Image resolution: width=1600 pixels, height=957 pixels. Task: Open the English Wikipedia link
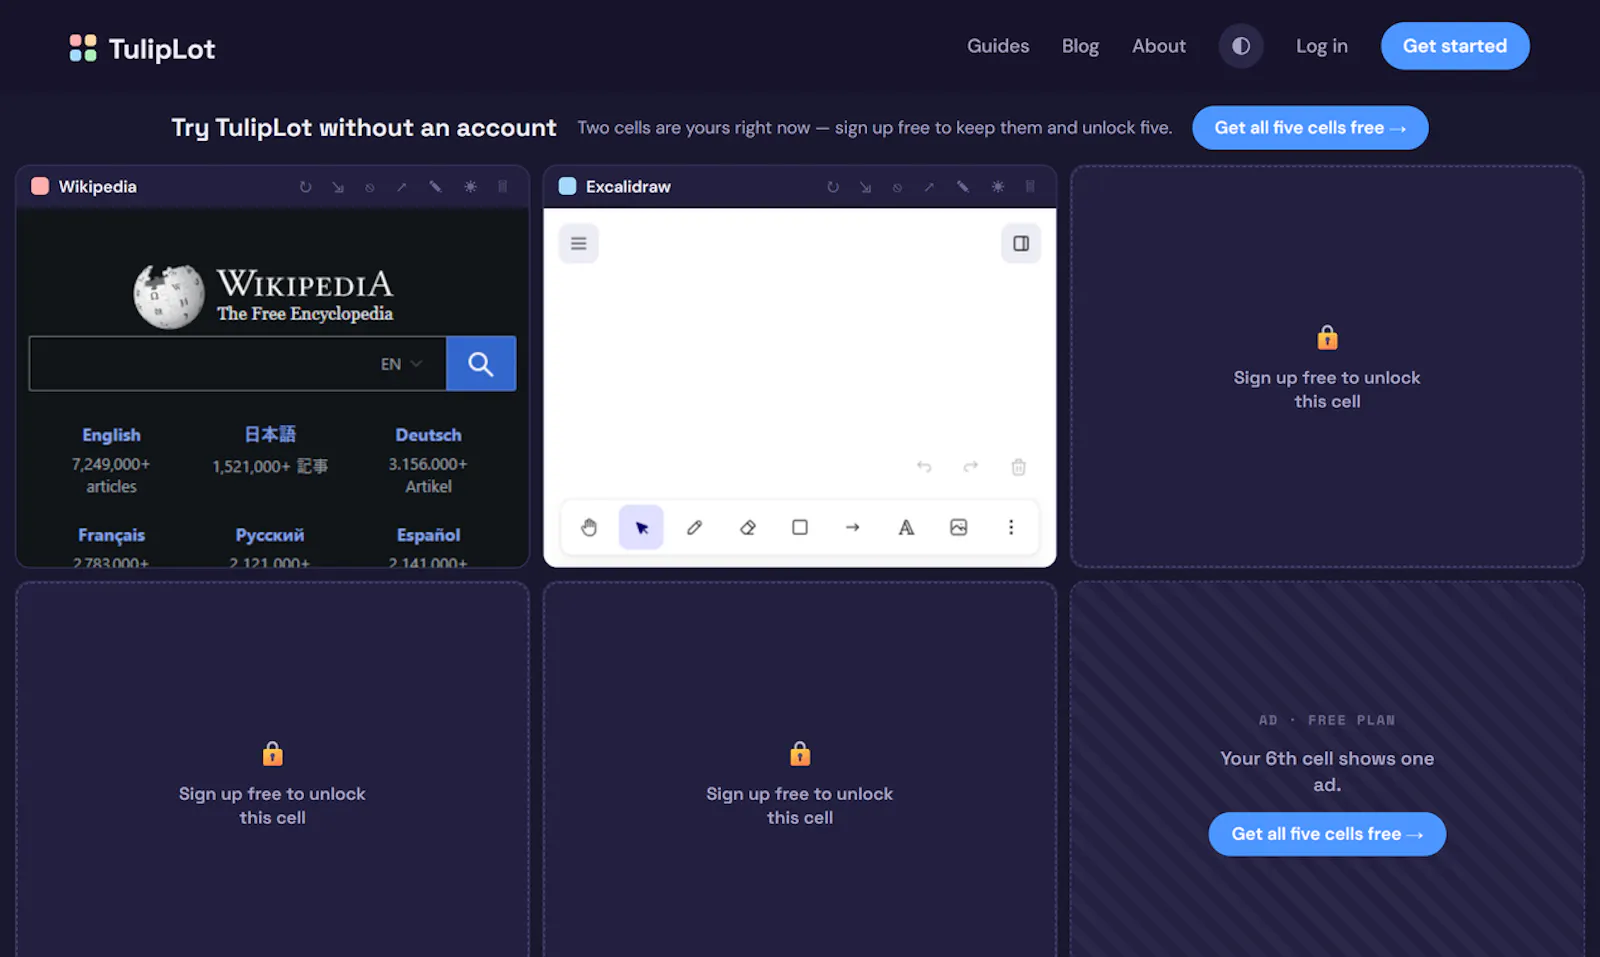pyautogui.click(x=111, y=435)
